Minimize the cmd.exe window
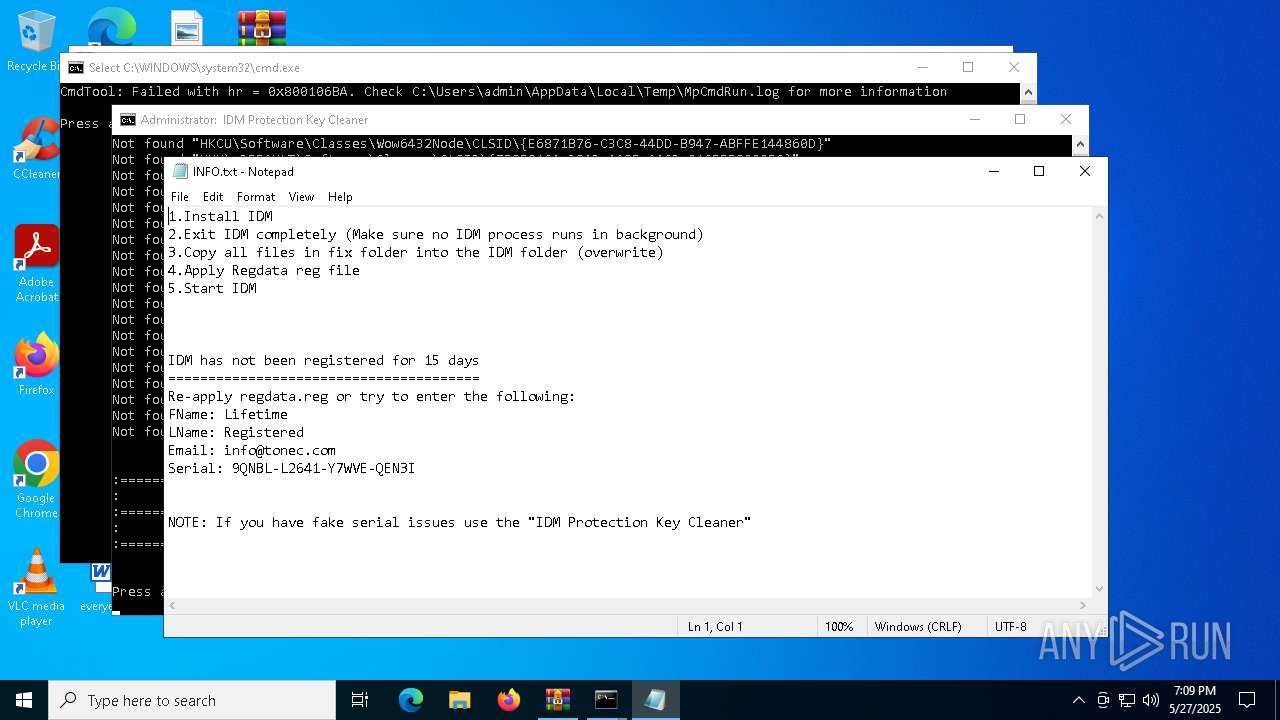 point(921,67)
